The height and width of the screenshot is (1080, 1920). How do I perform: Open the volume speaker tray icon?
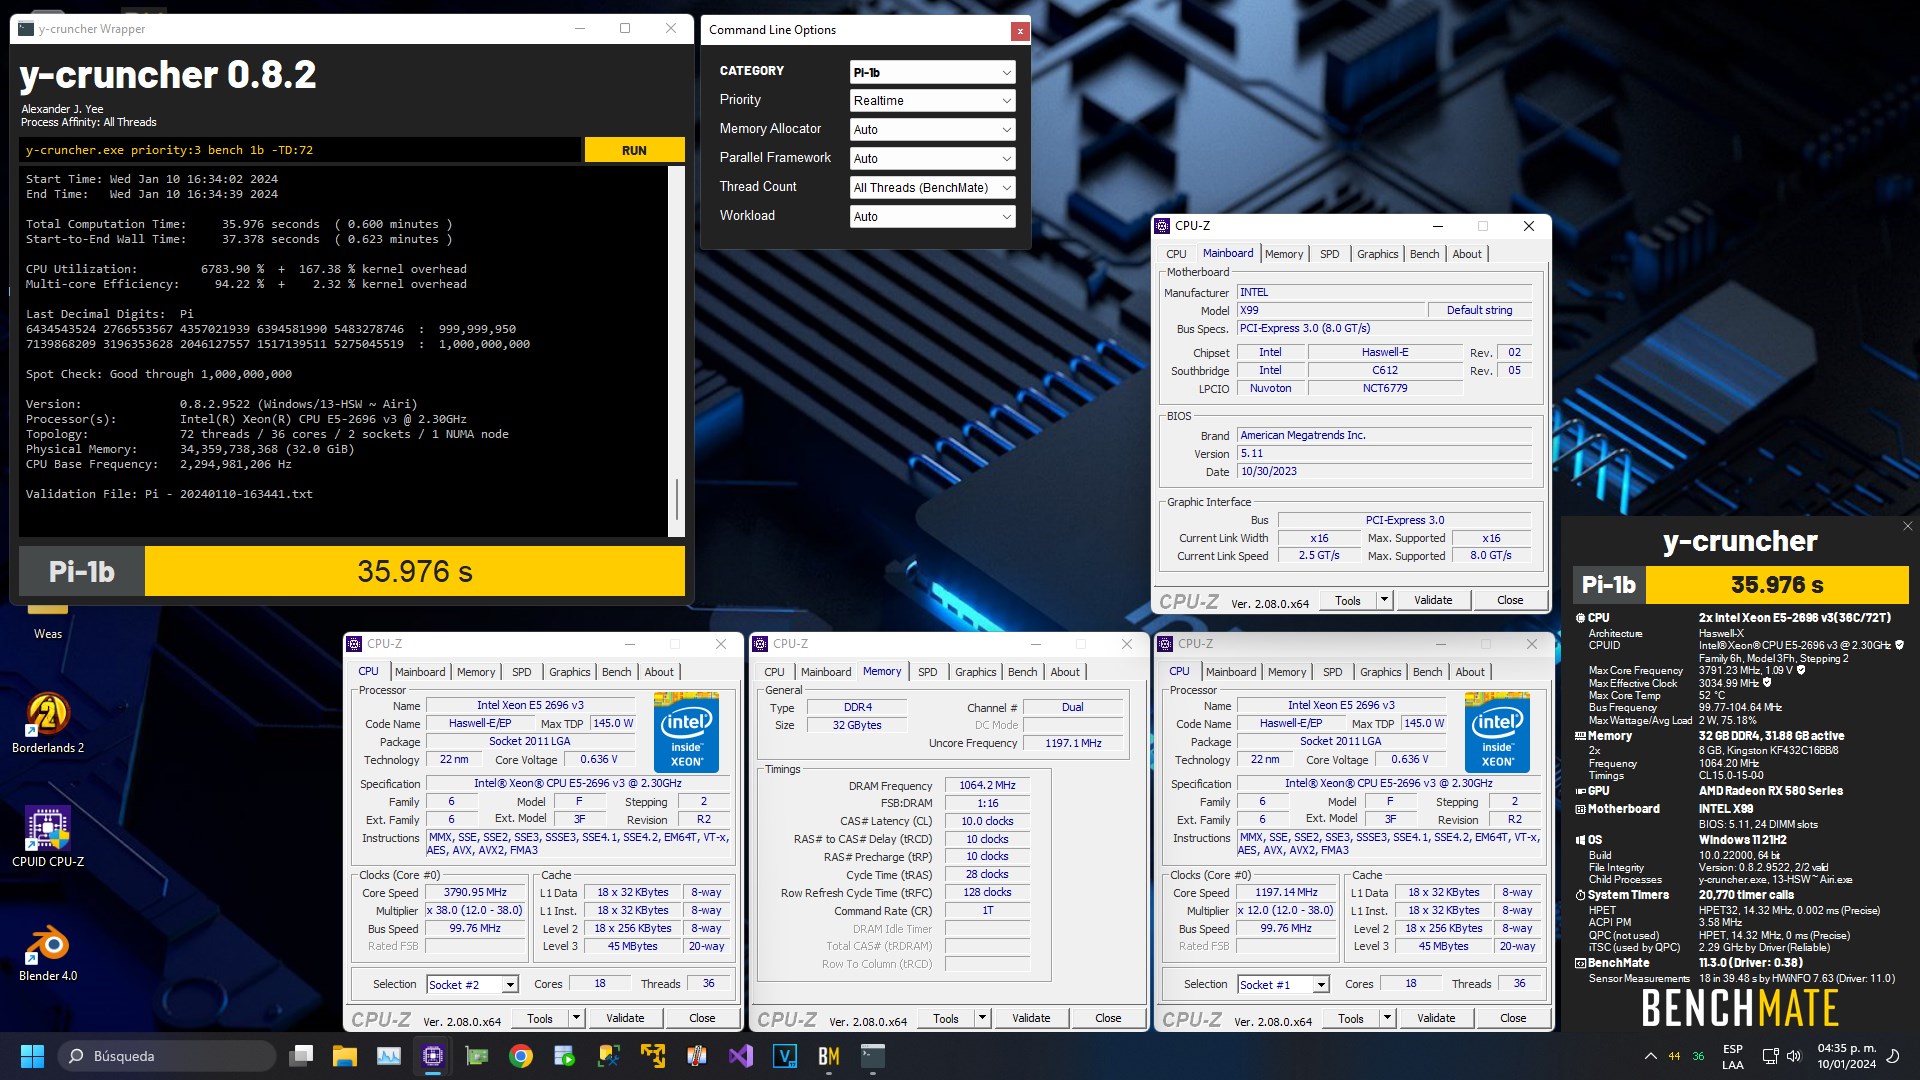click(x=1793, y=1056)
